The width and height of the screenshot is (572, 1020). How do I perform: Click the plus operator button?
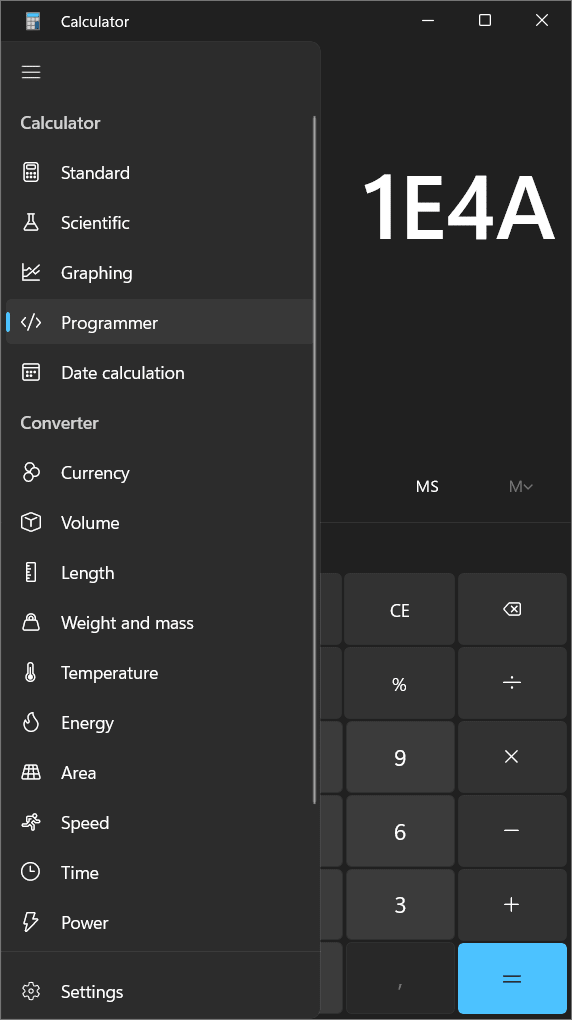(512, 904)
